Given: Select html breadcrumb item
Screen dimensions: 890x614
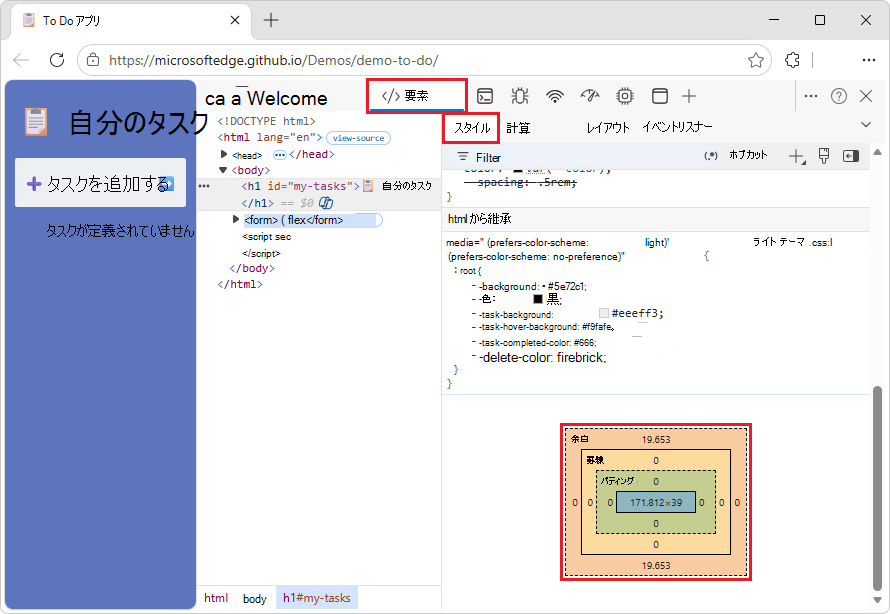Looking at the screenshot, I should pyautogui.click(x=216, y=598).
